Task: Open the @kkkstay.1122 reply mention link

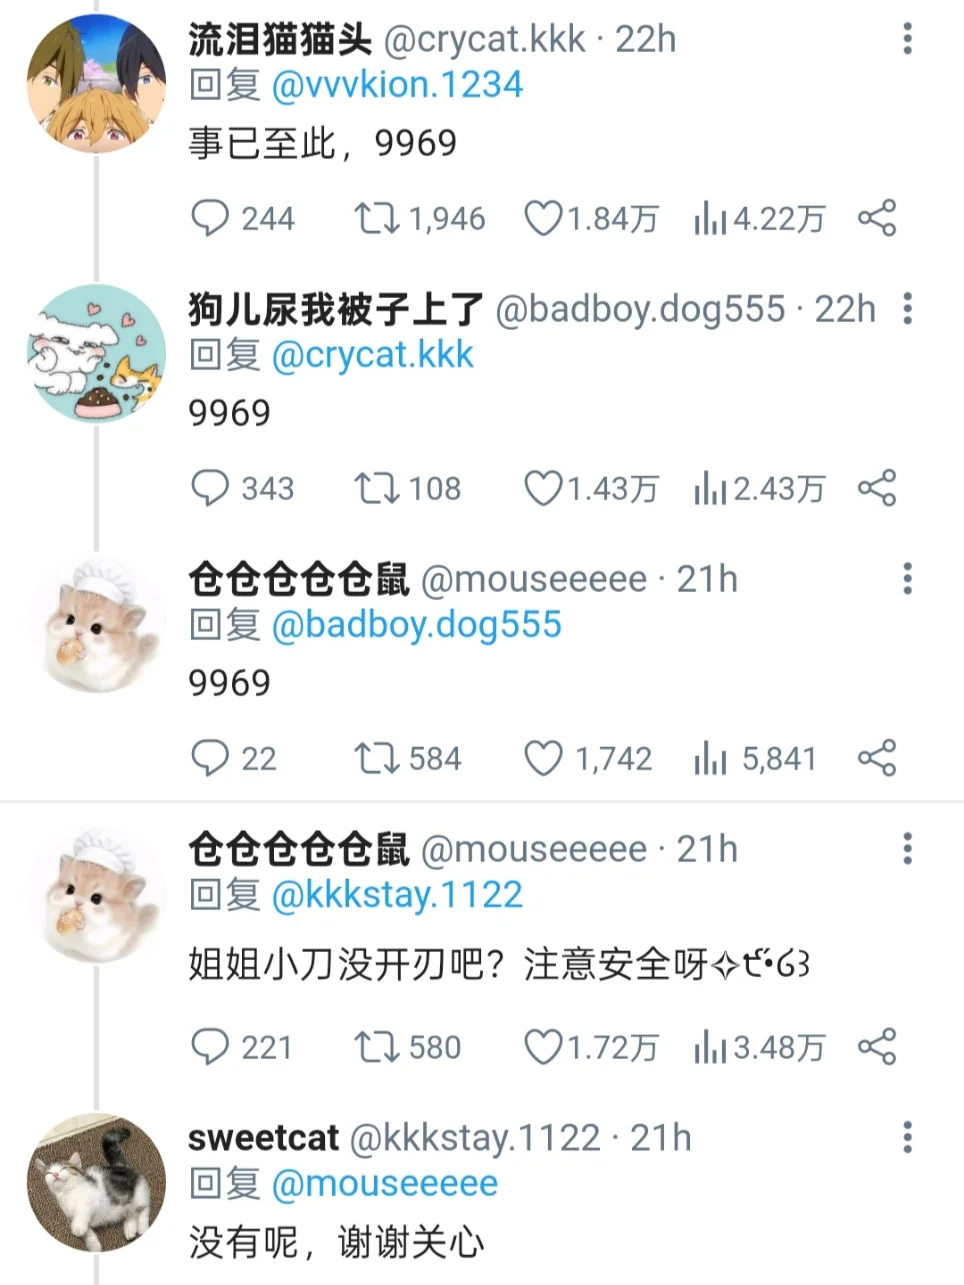Action: click(397, 894)
